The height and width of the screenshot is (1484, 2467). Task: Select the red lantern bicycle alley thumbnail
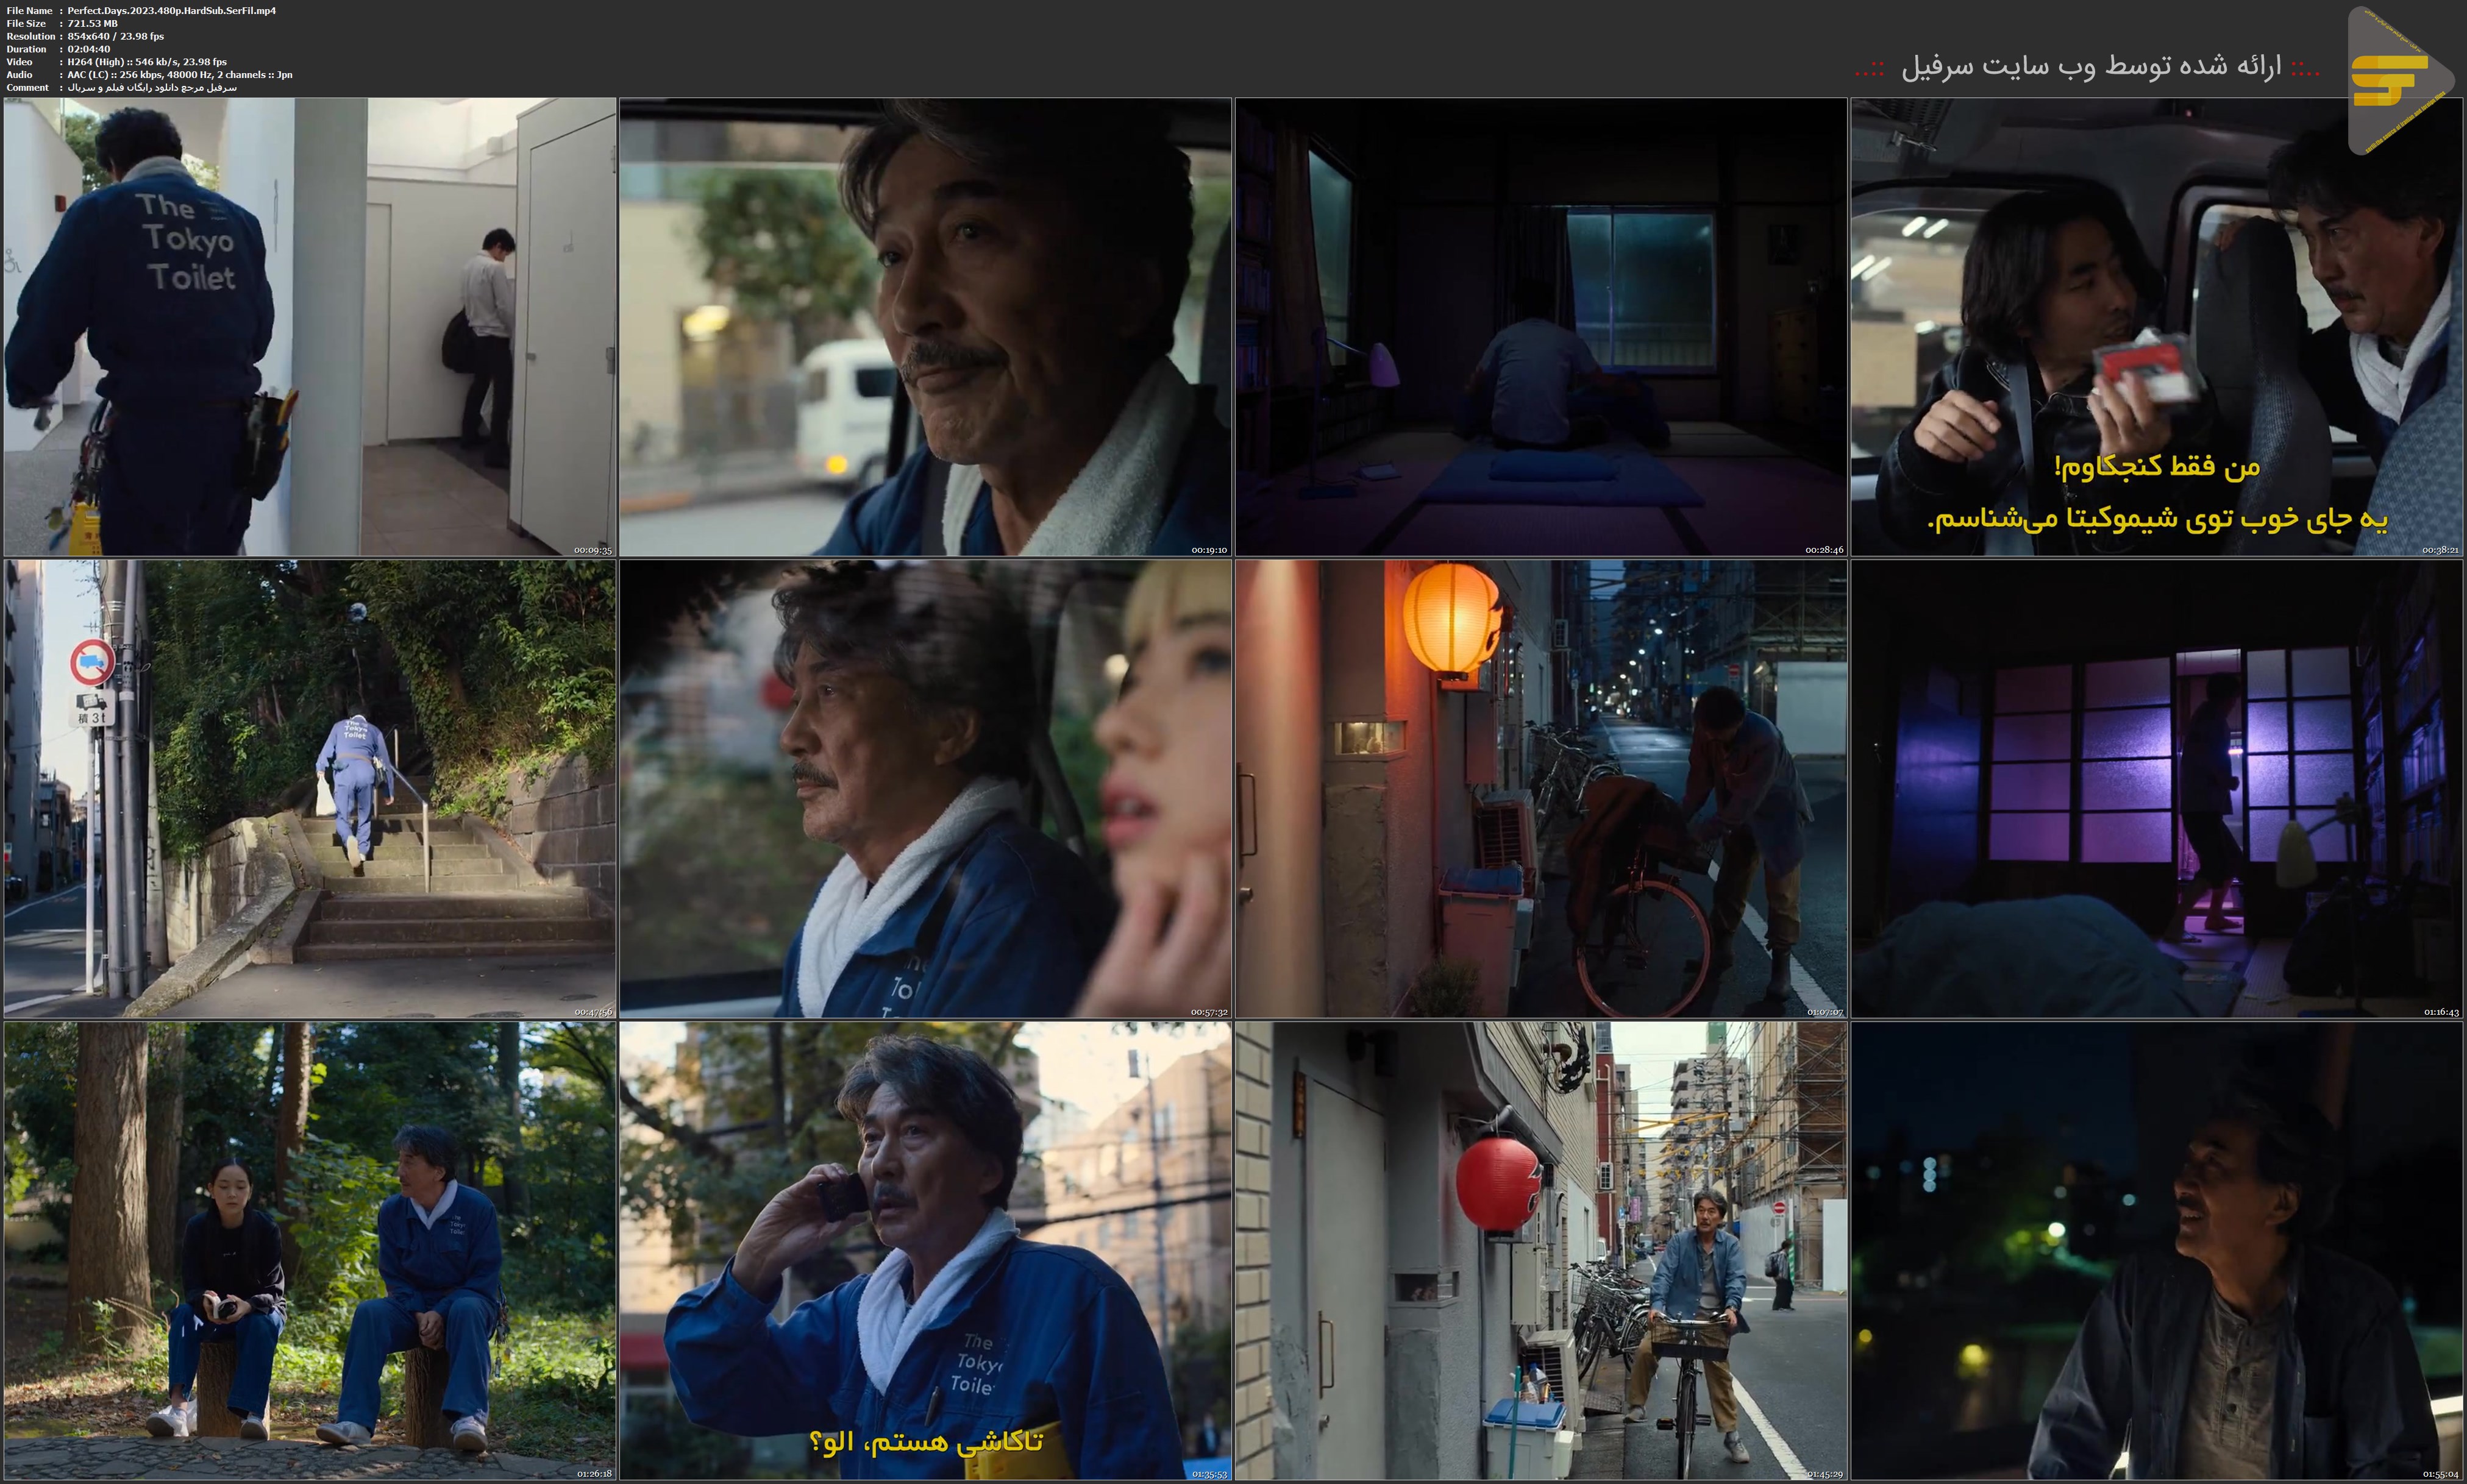[1540, 1250]
